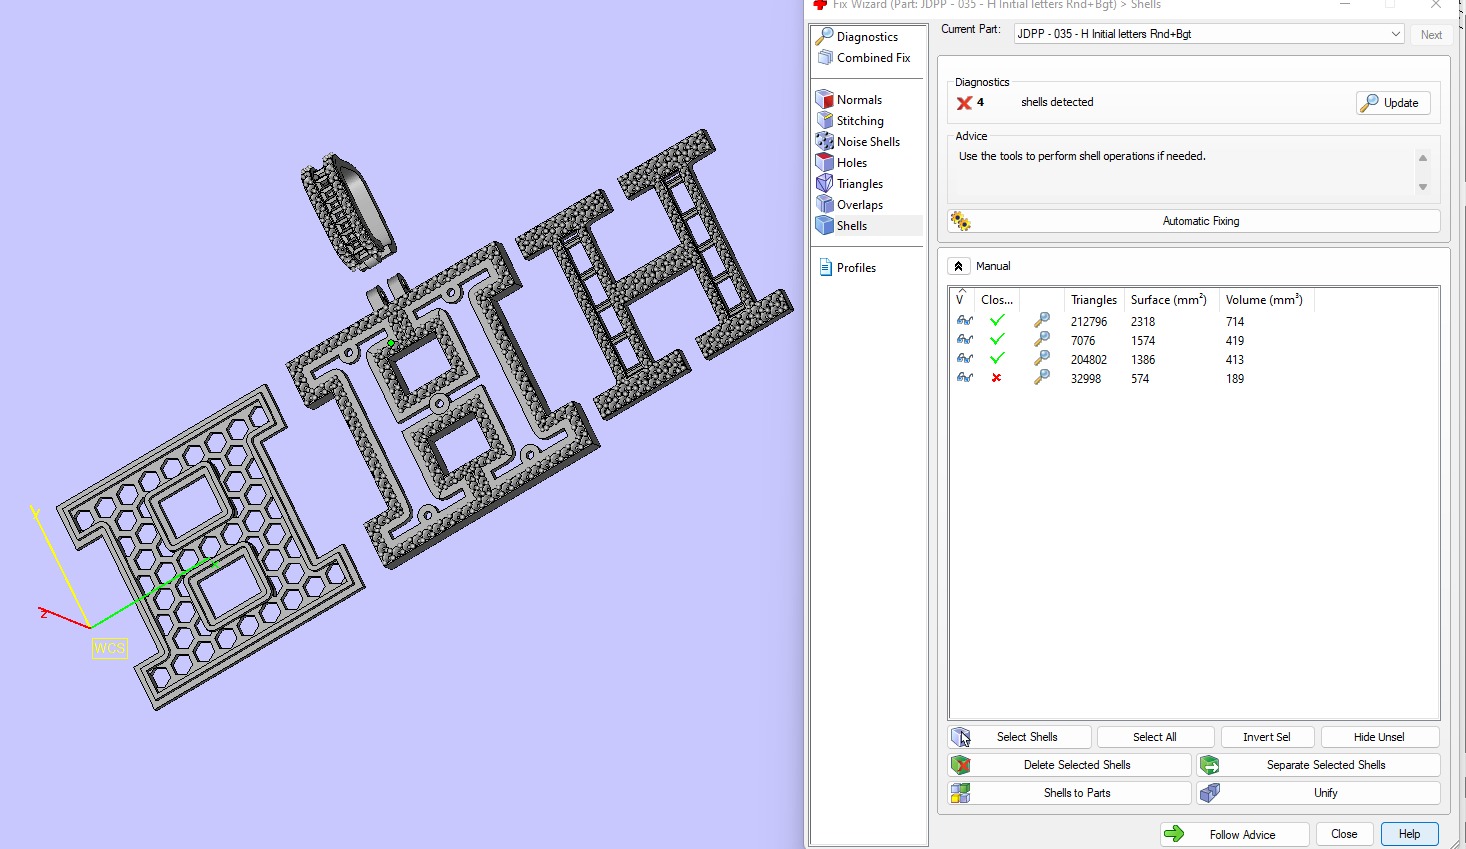Screen dimensions: 1466x849
Task: Click the green closed checkmark for the 204802 row
Action: pyautogui.click(x=997, y=359)
